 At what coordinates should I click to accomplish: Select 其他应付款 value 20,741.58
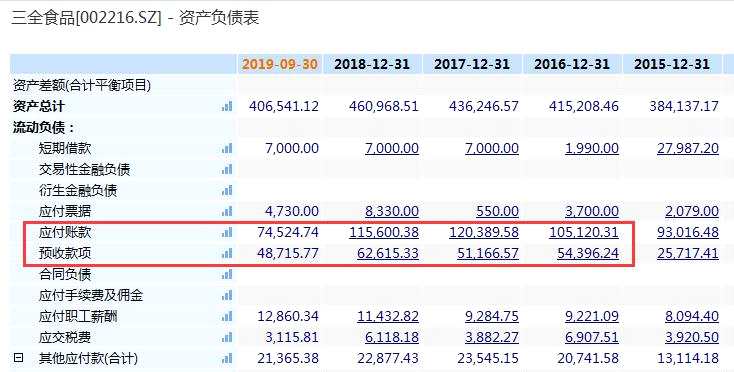click(x=587, y=359)
